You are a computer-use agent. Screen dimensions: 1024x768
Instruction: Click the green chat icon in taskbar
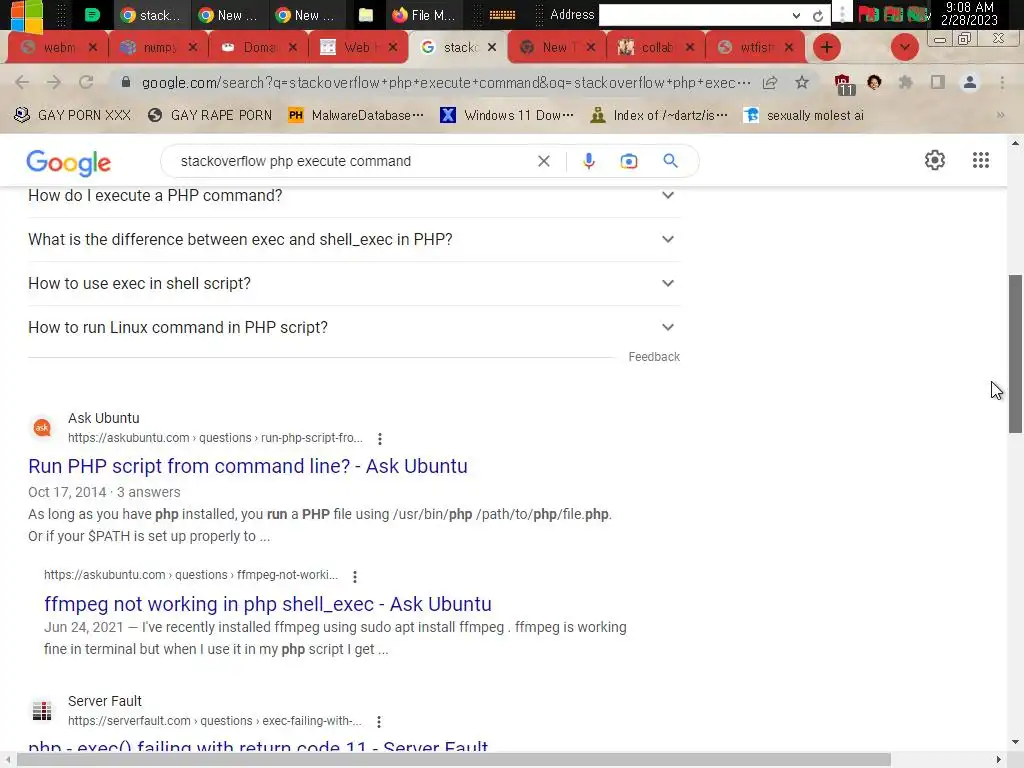[93, 14]
